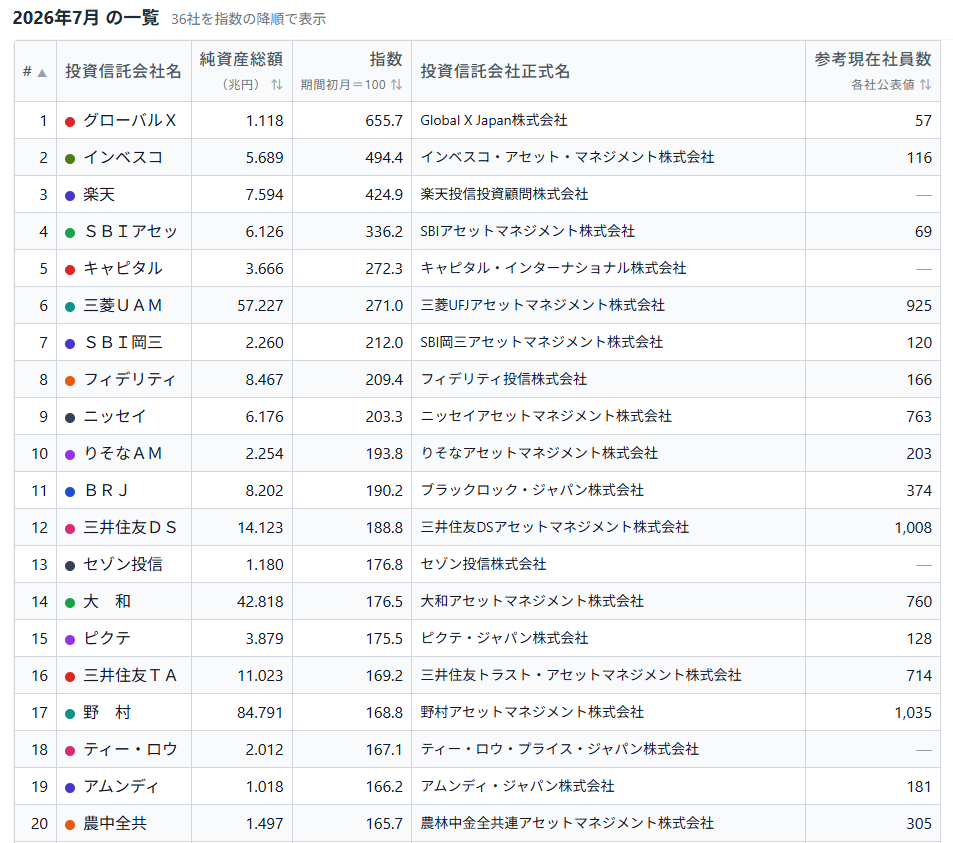953x843 pixels.
Task: Select the 三井住友ＴＡ name cell
Action: pyautogui.click(x=124, y=675)
